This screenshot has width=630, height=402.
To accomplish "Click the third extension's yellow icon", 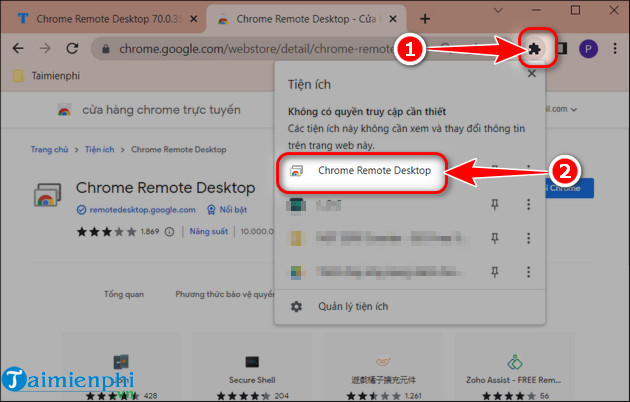I will click(296, 239).
